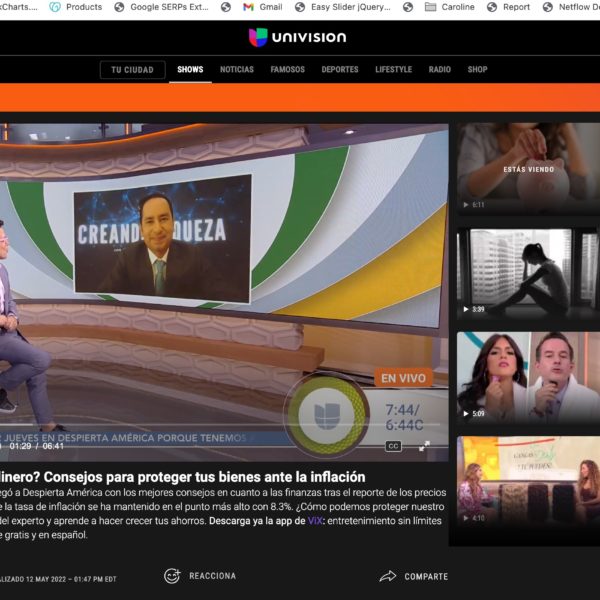Open the SHOP link in navigation

(477, 69)
